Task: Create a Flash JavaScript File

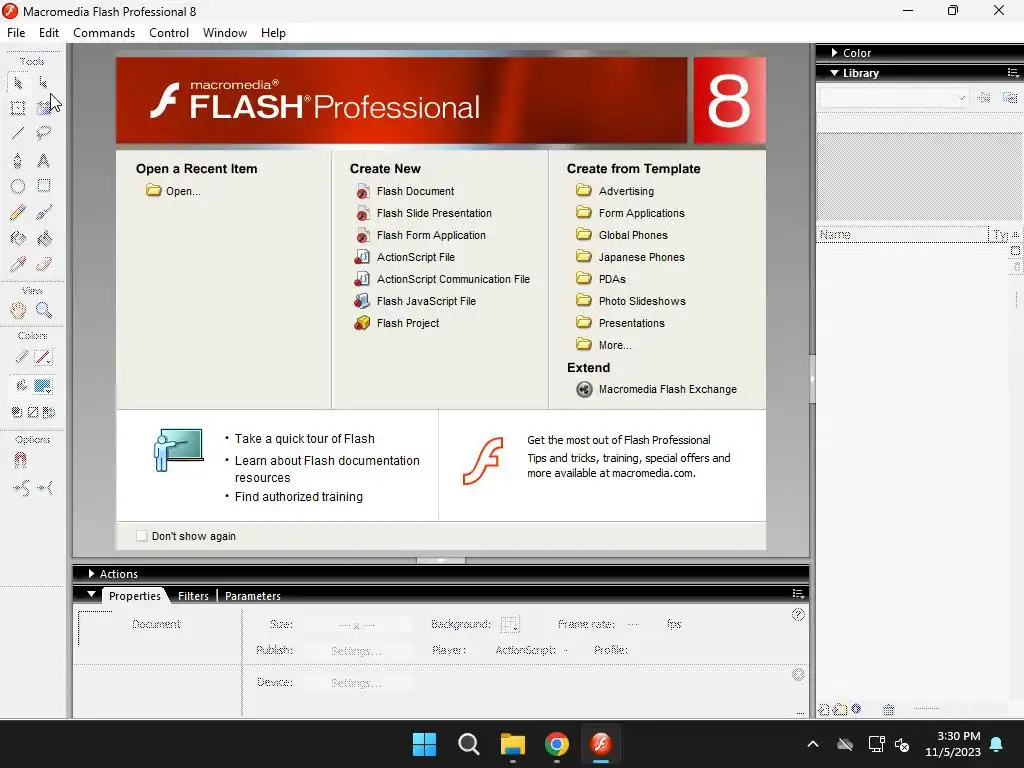Action: (415, 301)
